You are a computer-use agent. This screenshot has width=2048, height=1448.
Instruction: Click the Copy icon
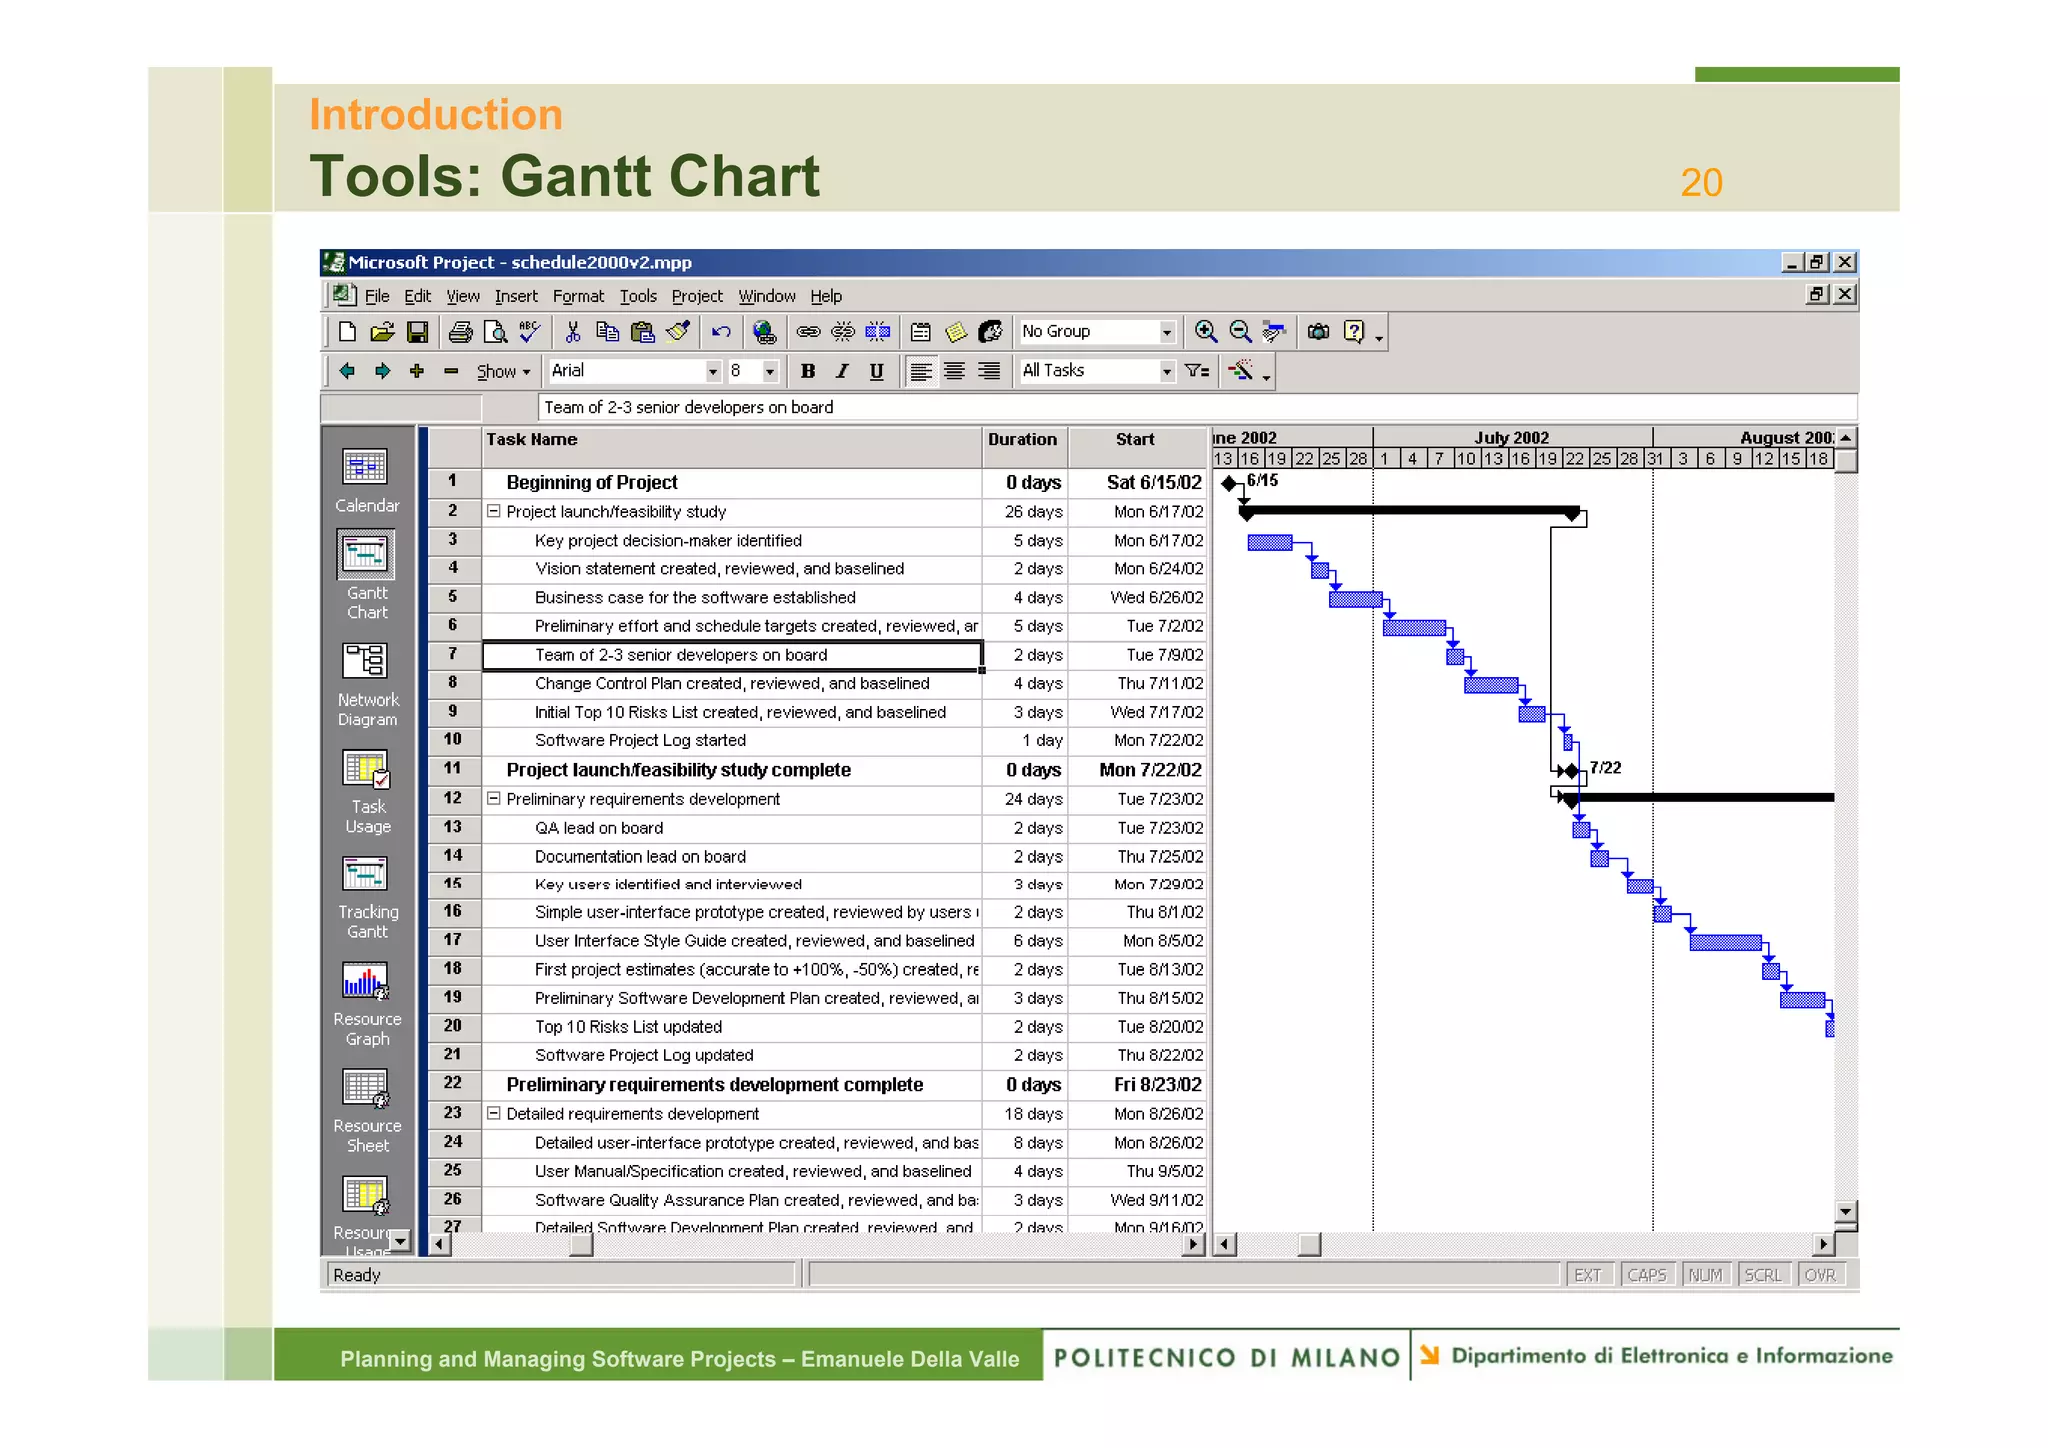click(x=607, y=332)
